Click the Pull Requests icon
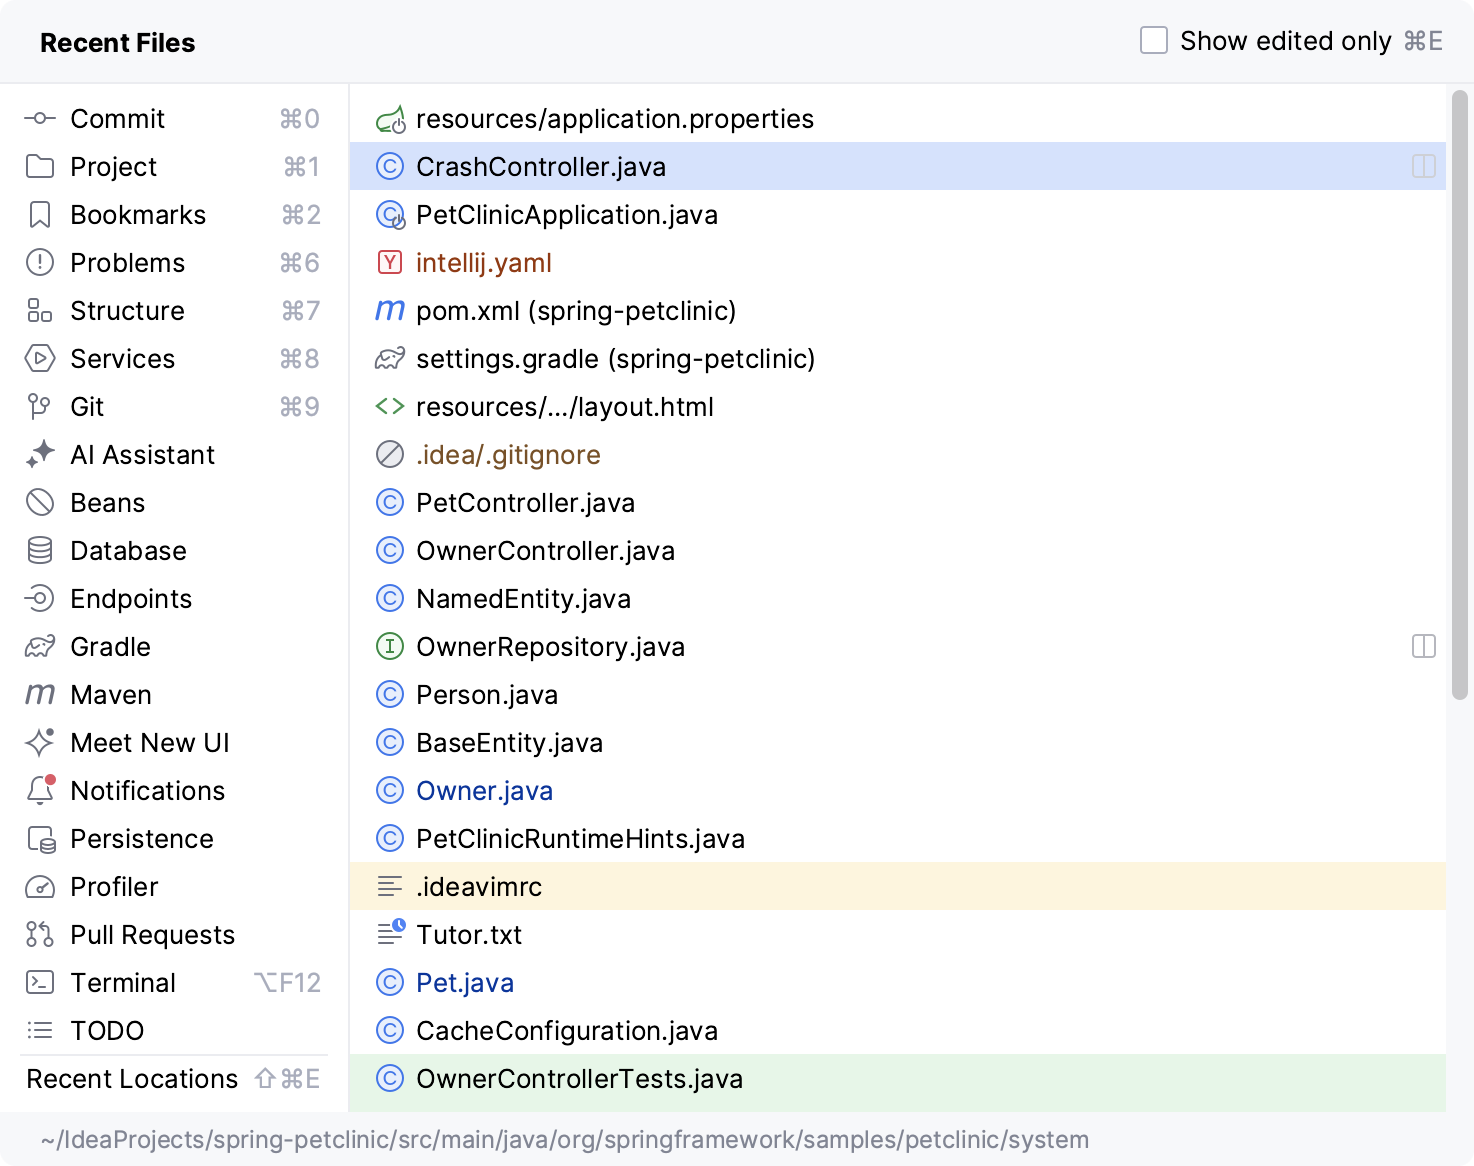The width and height of the screenshot is (1474, 1166). click(39, 935)
